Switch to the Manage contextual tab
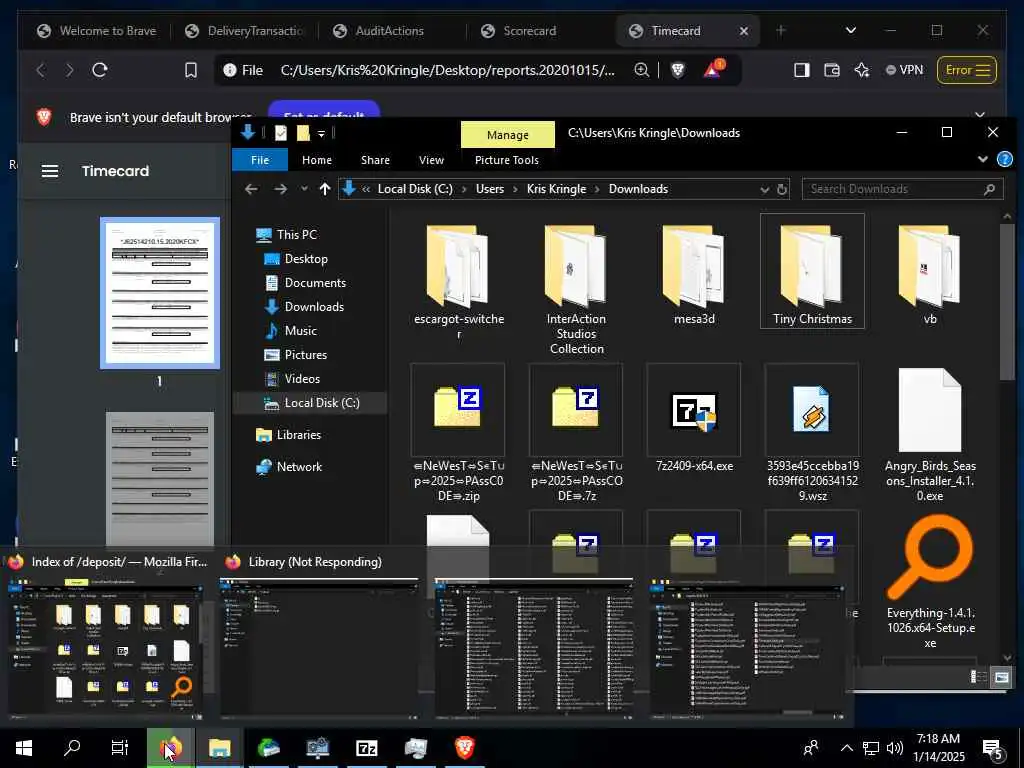The width and height of the screenshot is (1024, 768). pyautogui.click(x=507, y=135)
